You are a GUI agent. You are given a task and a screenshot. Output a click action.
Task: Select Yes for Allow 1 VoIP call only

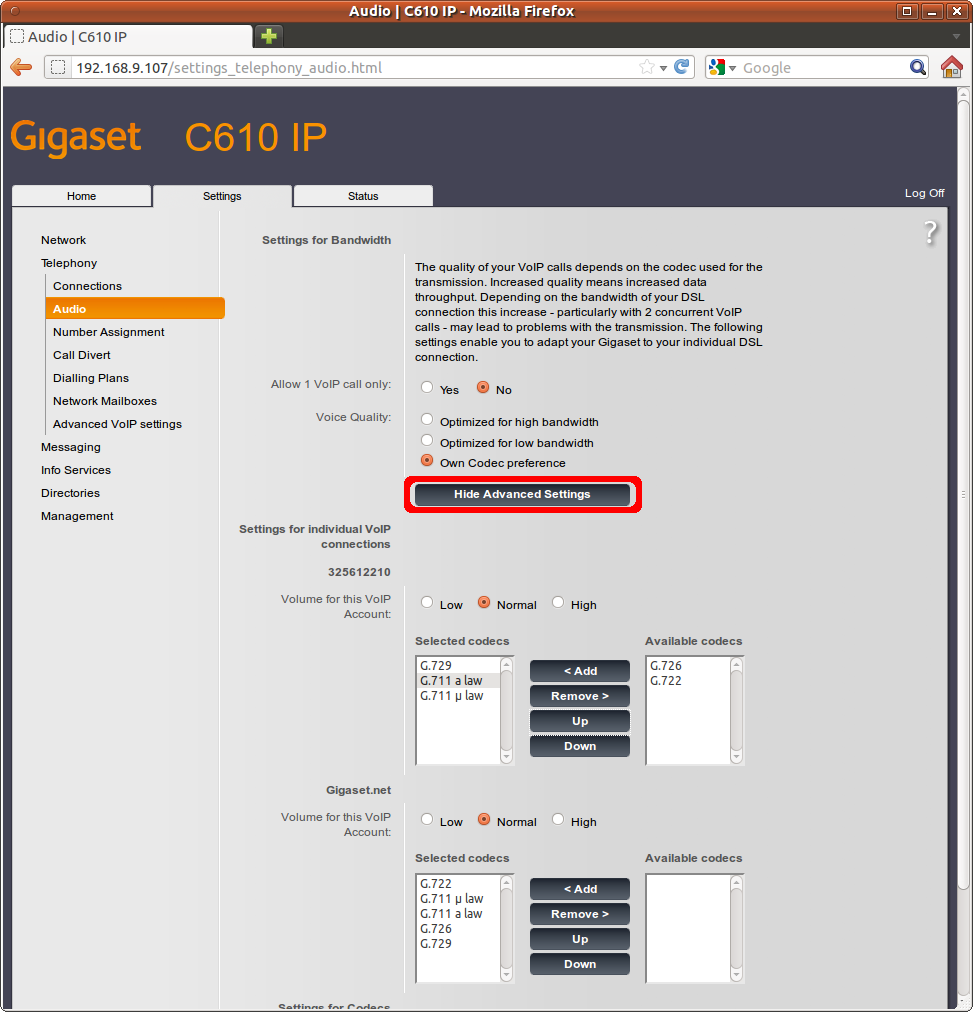pyautogui.click(x=428, y=388)
